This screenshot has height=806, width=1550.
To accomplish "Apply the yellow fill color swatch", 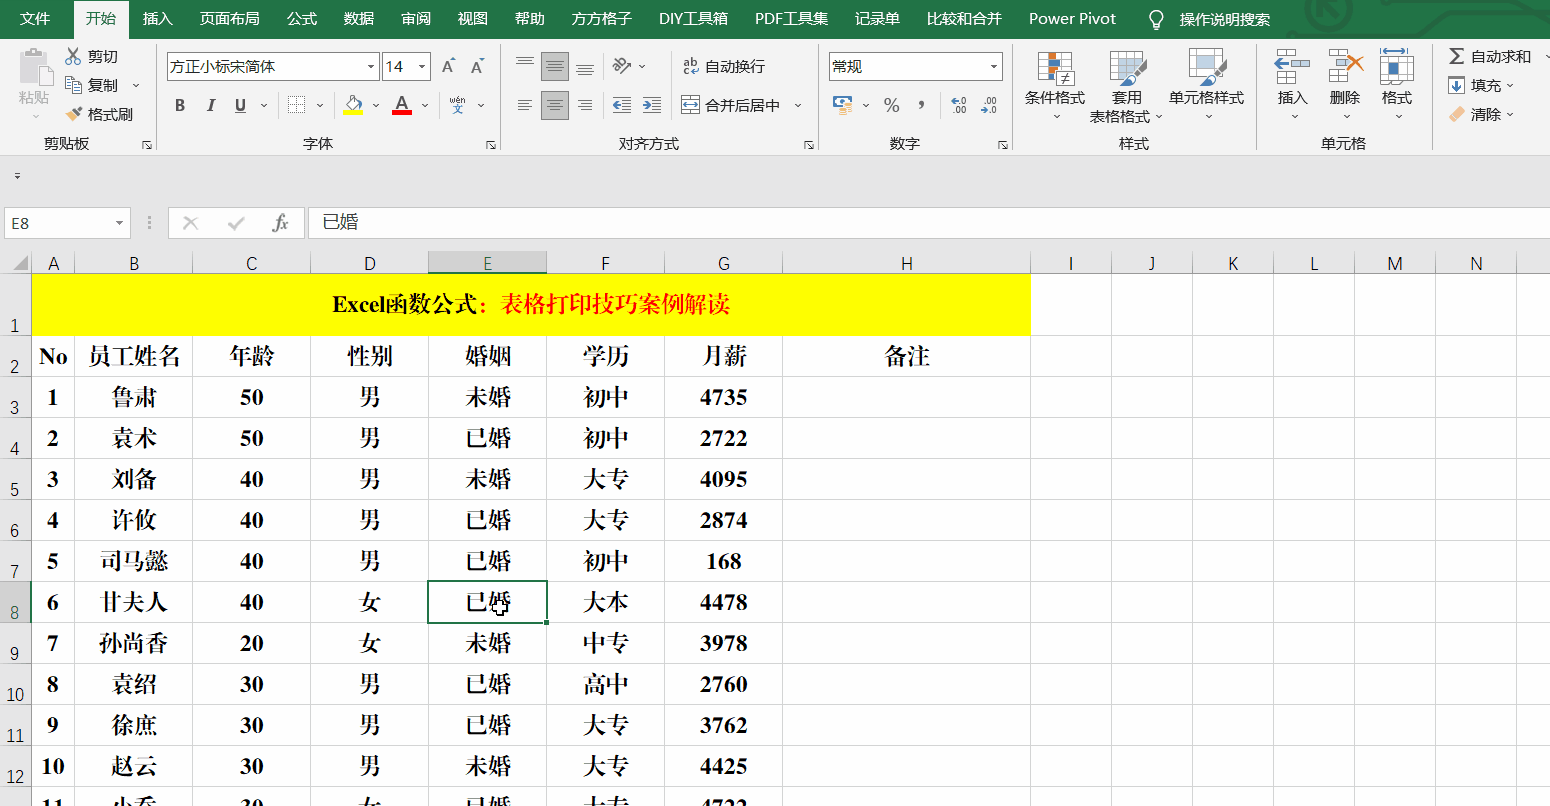I will pyautogui.click(x=353, y=105).
